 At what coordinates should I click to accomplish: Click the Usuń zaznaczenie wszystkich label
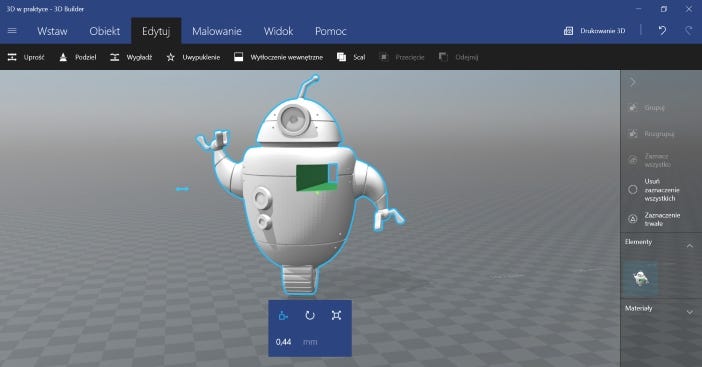coord(662,190)
